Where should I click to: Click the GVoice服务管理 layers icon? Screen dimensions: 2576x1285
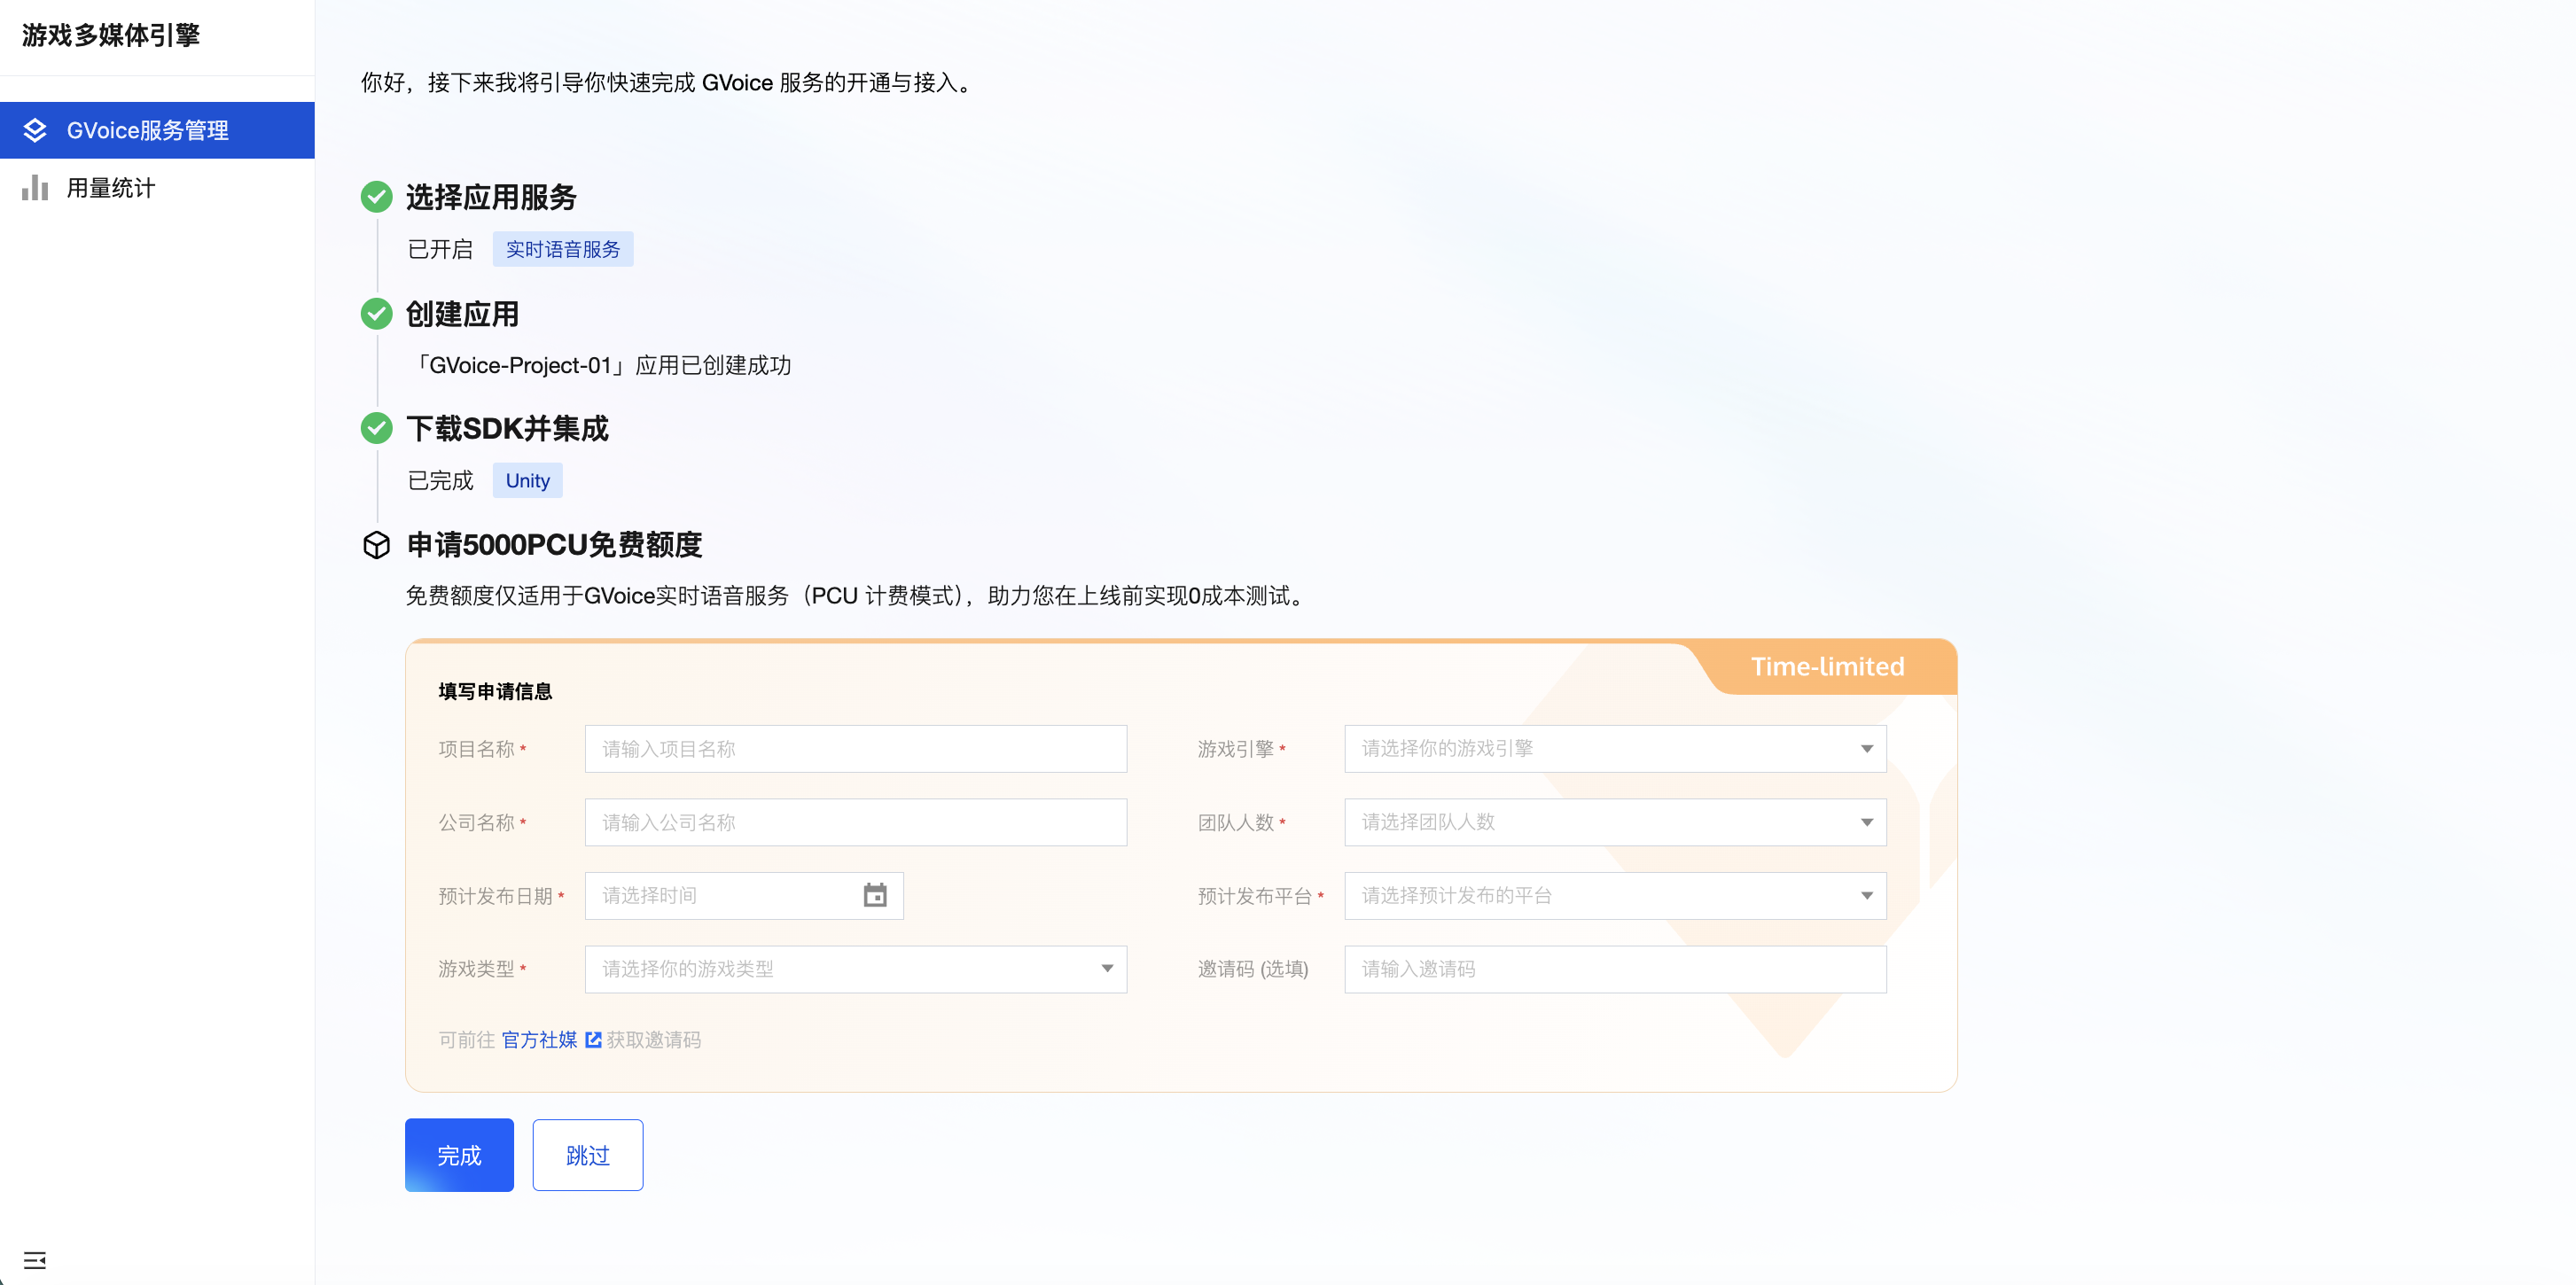pyautogui.click(x=35, y=130)
